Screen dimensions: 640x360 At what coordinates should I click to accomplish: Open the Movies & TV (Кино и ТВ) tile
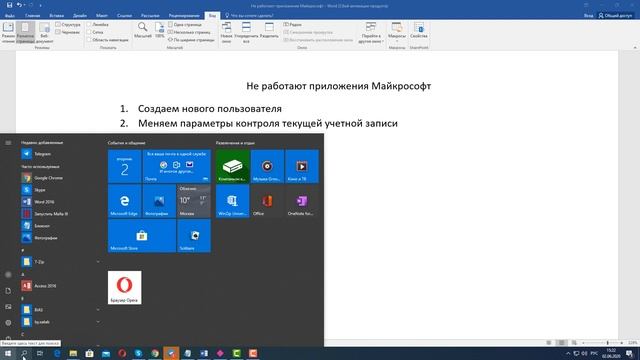click(x=302, y=166)
